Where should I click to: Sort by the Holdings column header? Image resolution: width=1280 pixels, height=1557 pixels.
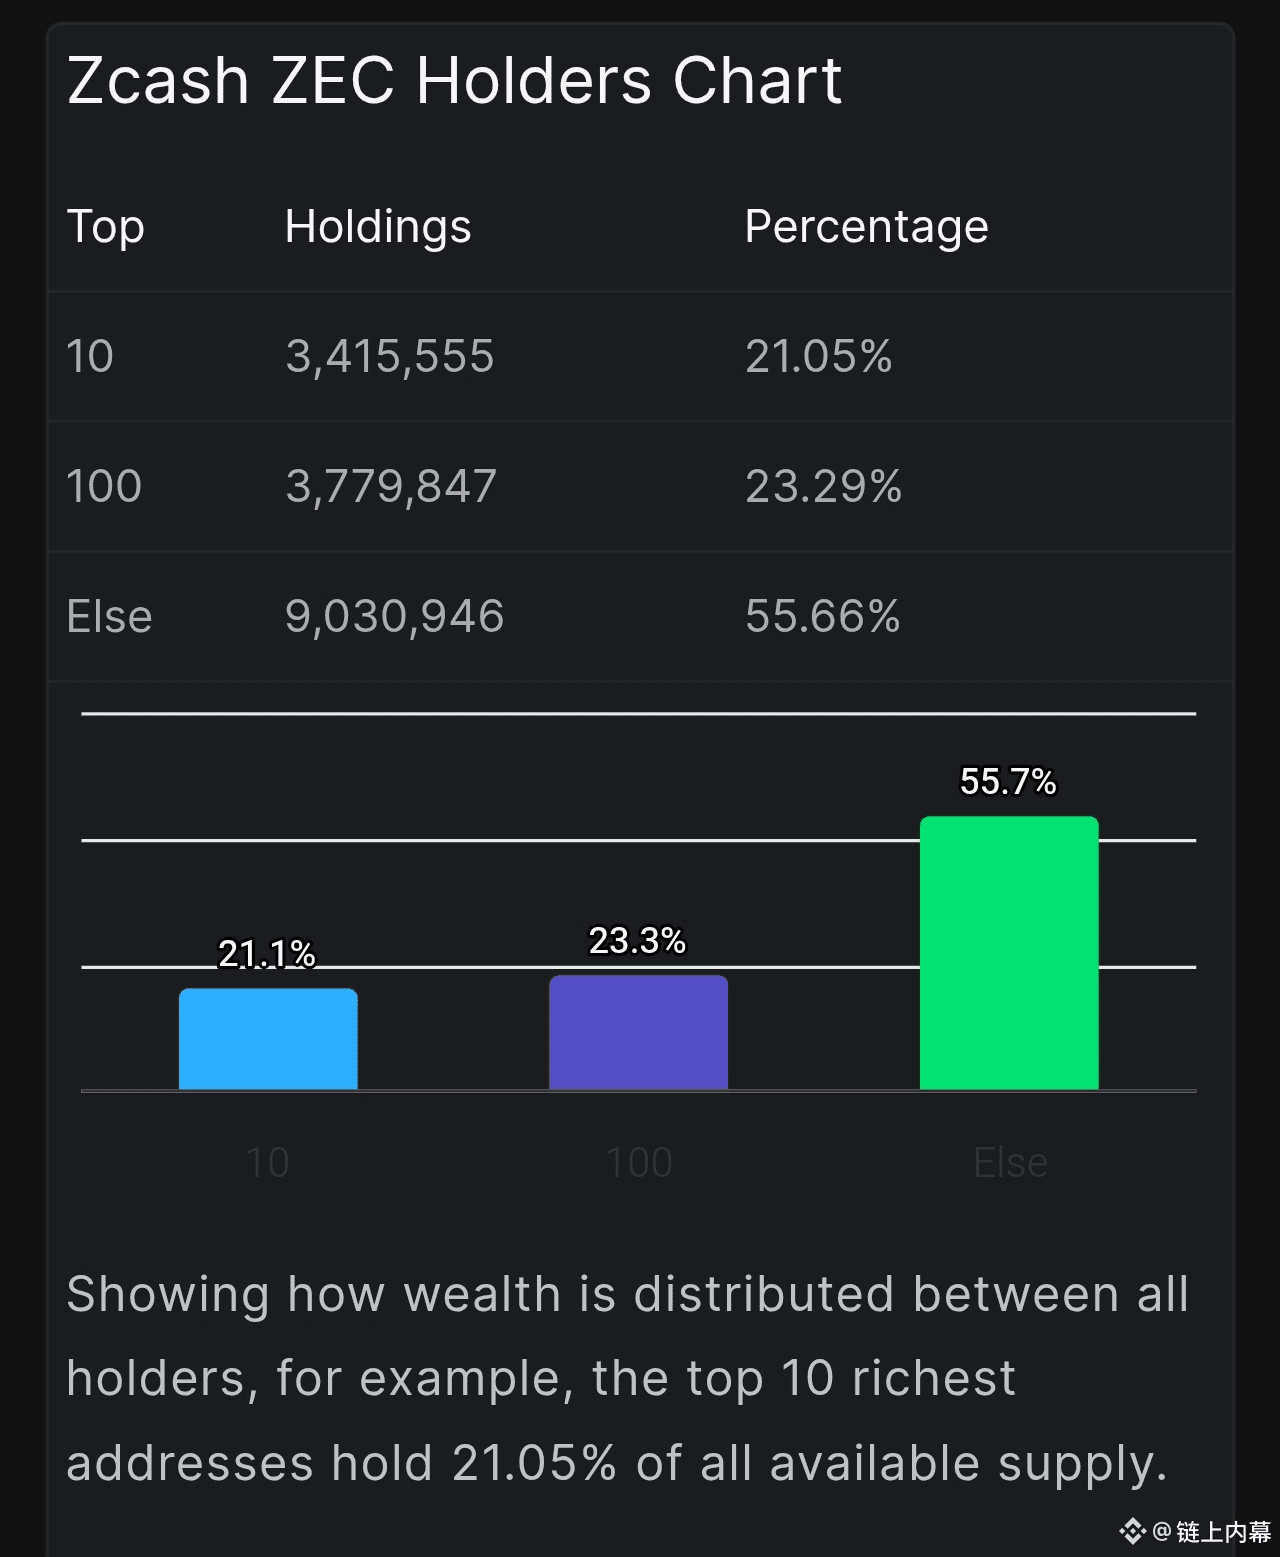[378, 227]
